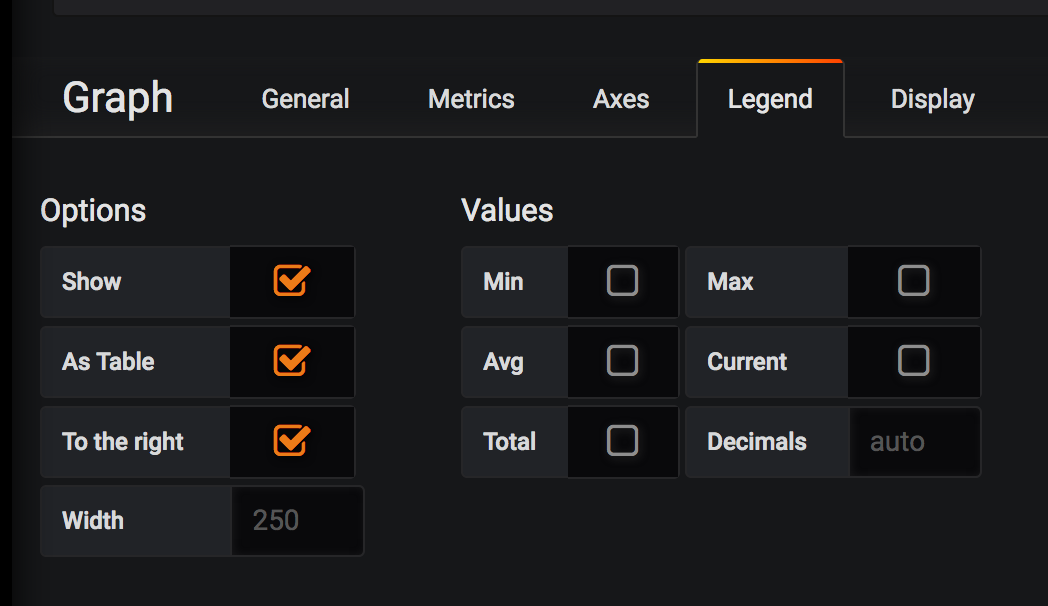This screenshot has height=606, width=1048.
Task: Switch to the General tab
Action: (x=305, y=98)
